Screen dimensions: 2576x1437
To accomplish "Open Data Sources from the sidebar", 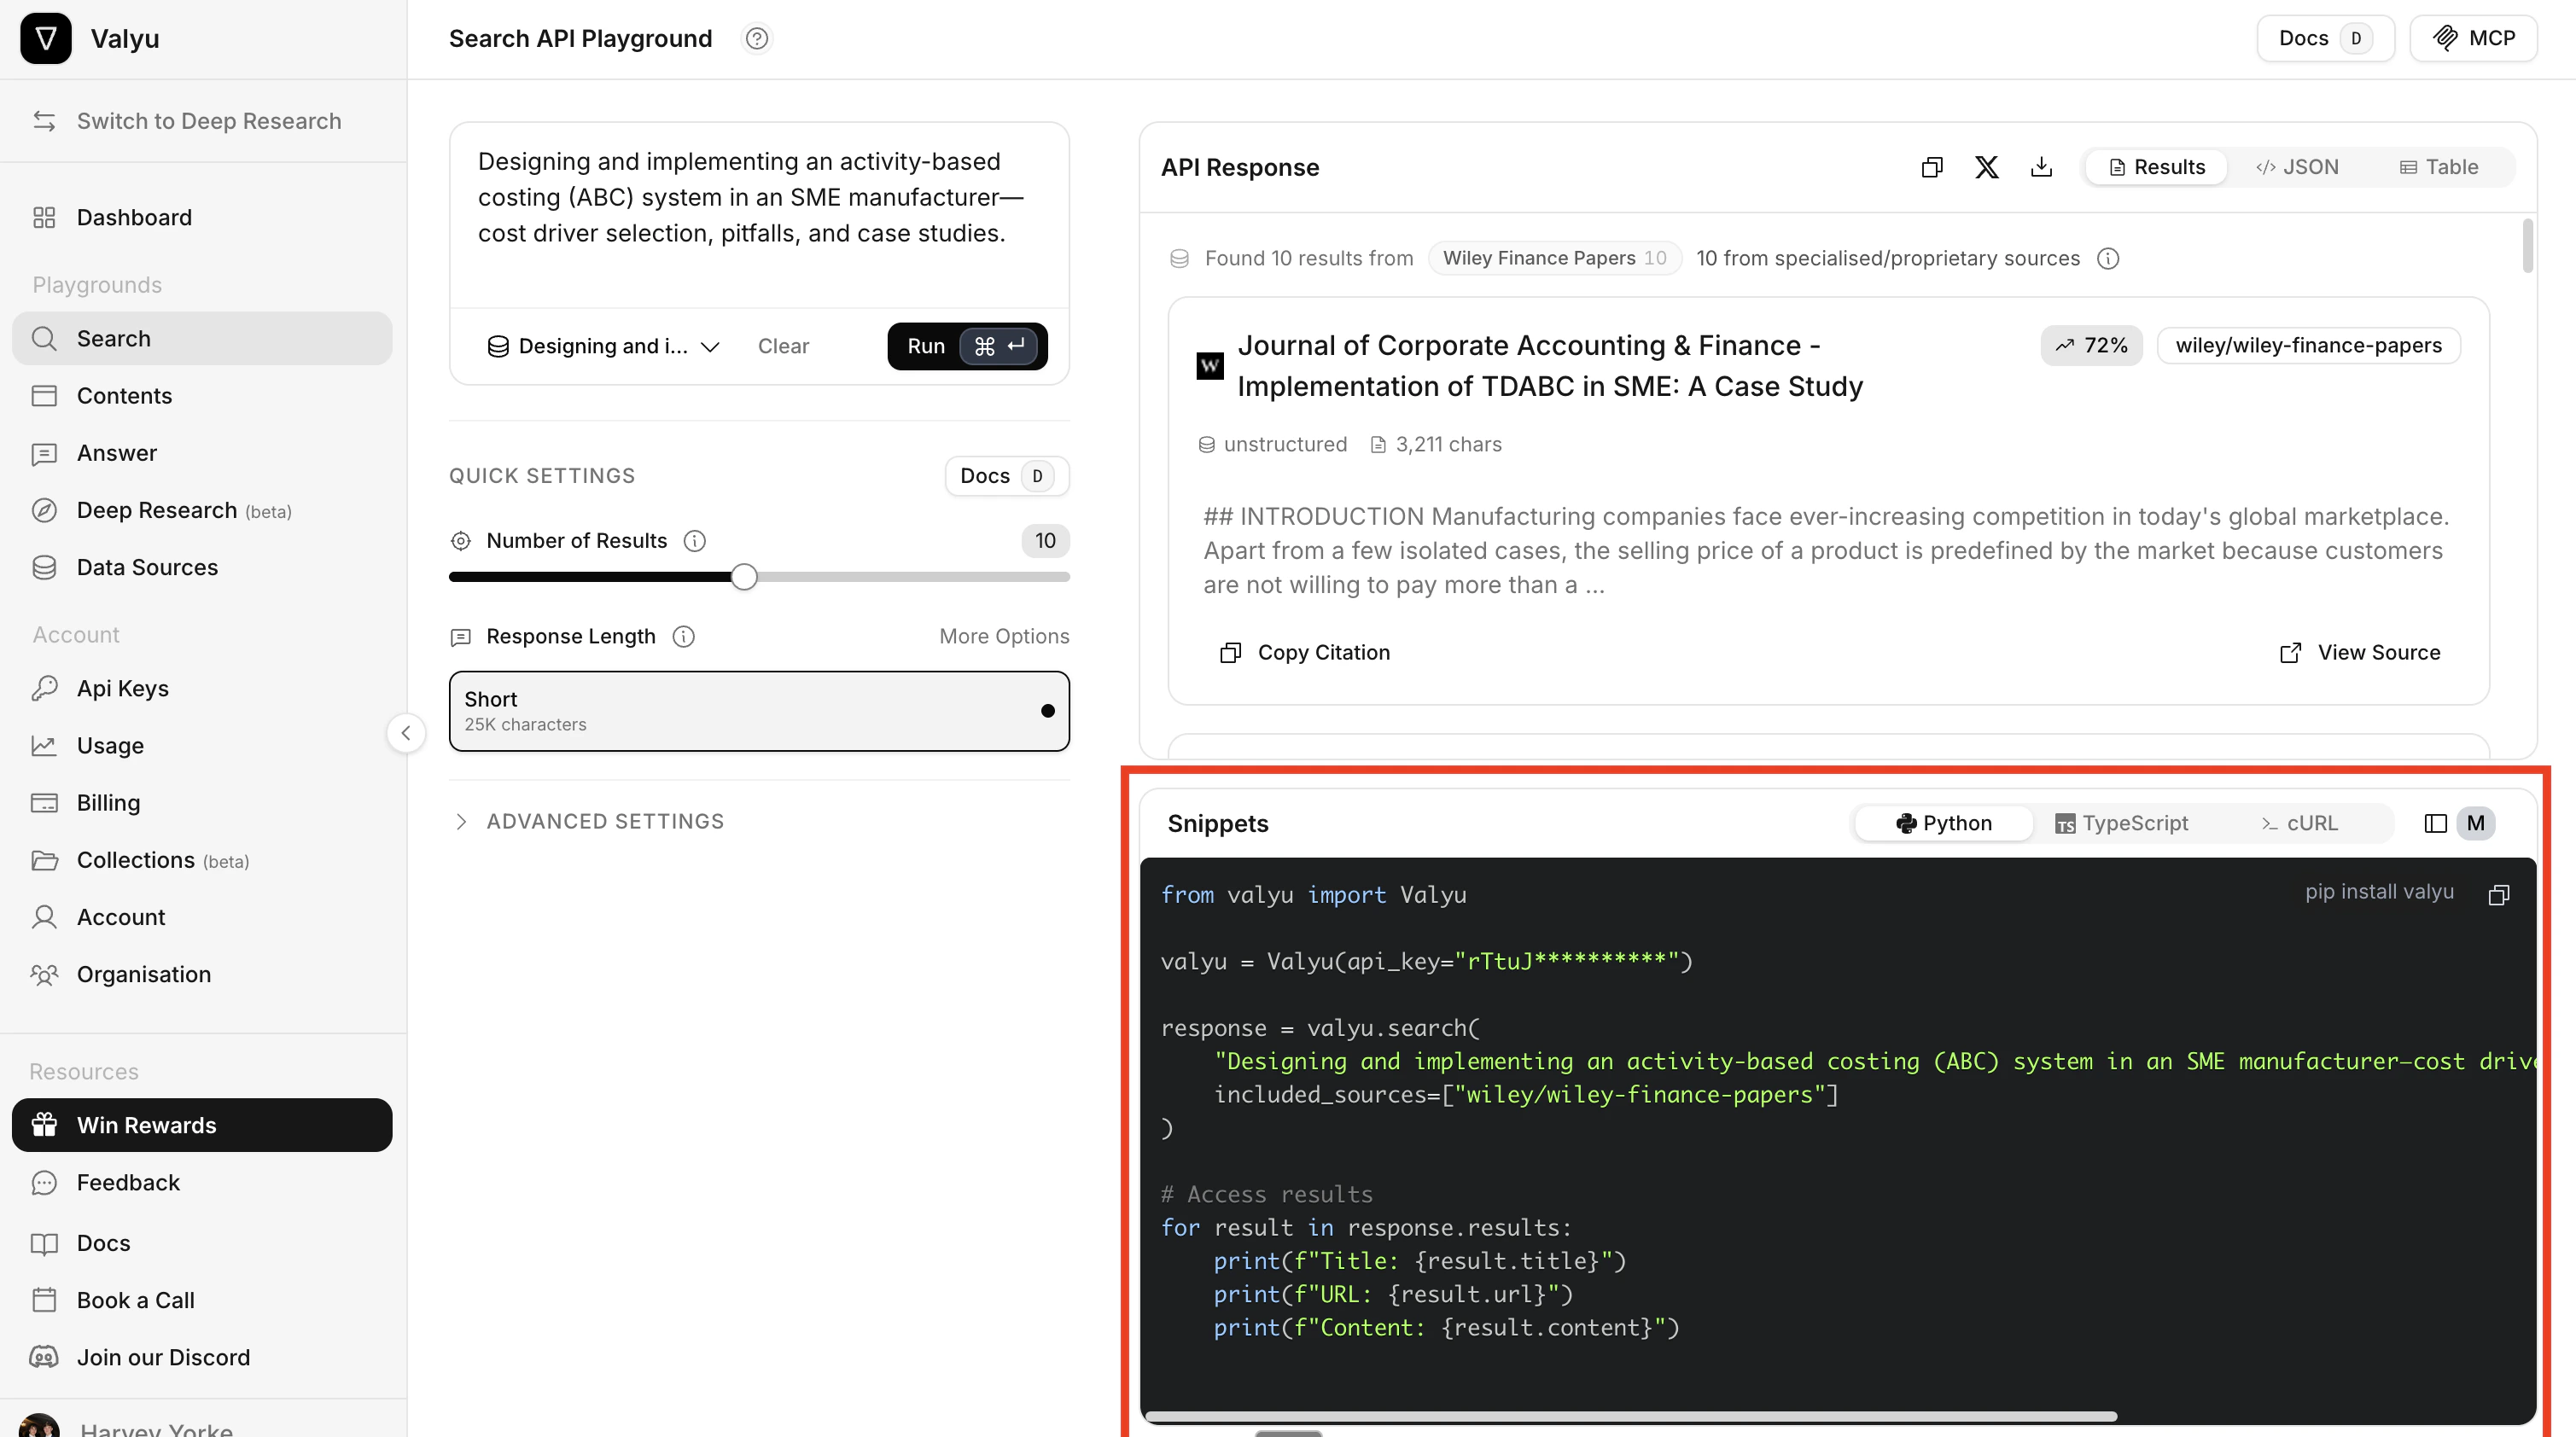I will [147, 567].
